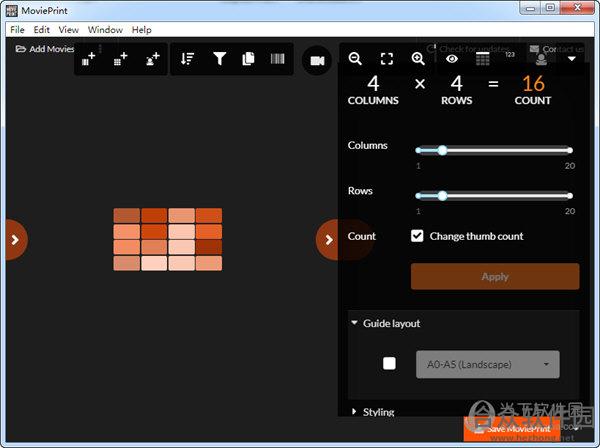Open the Window menu
Image resolution: width=600 pixels, height=448 pixels.
point(105,30)
